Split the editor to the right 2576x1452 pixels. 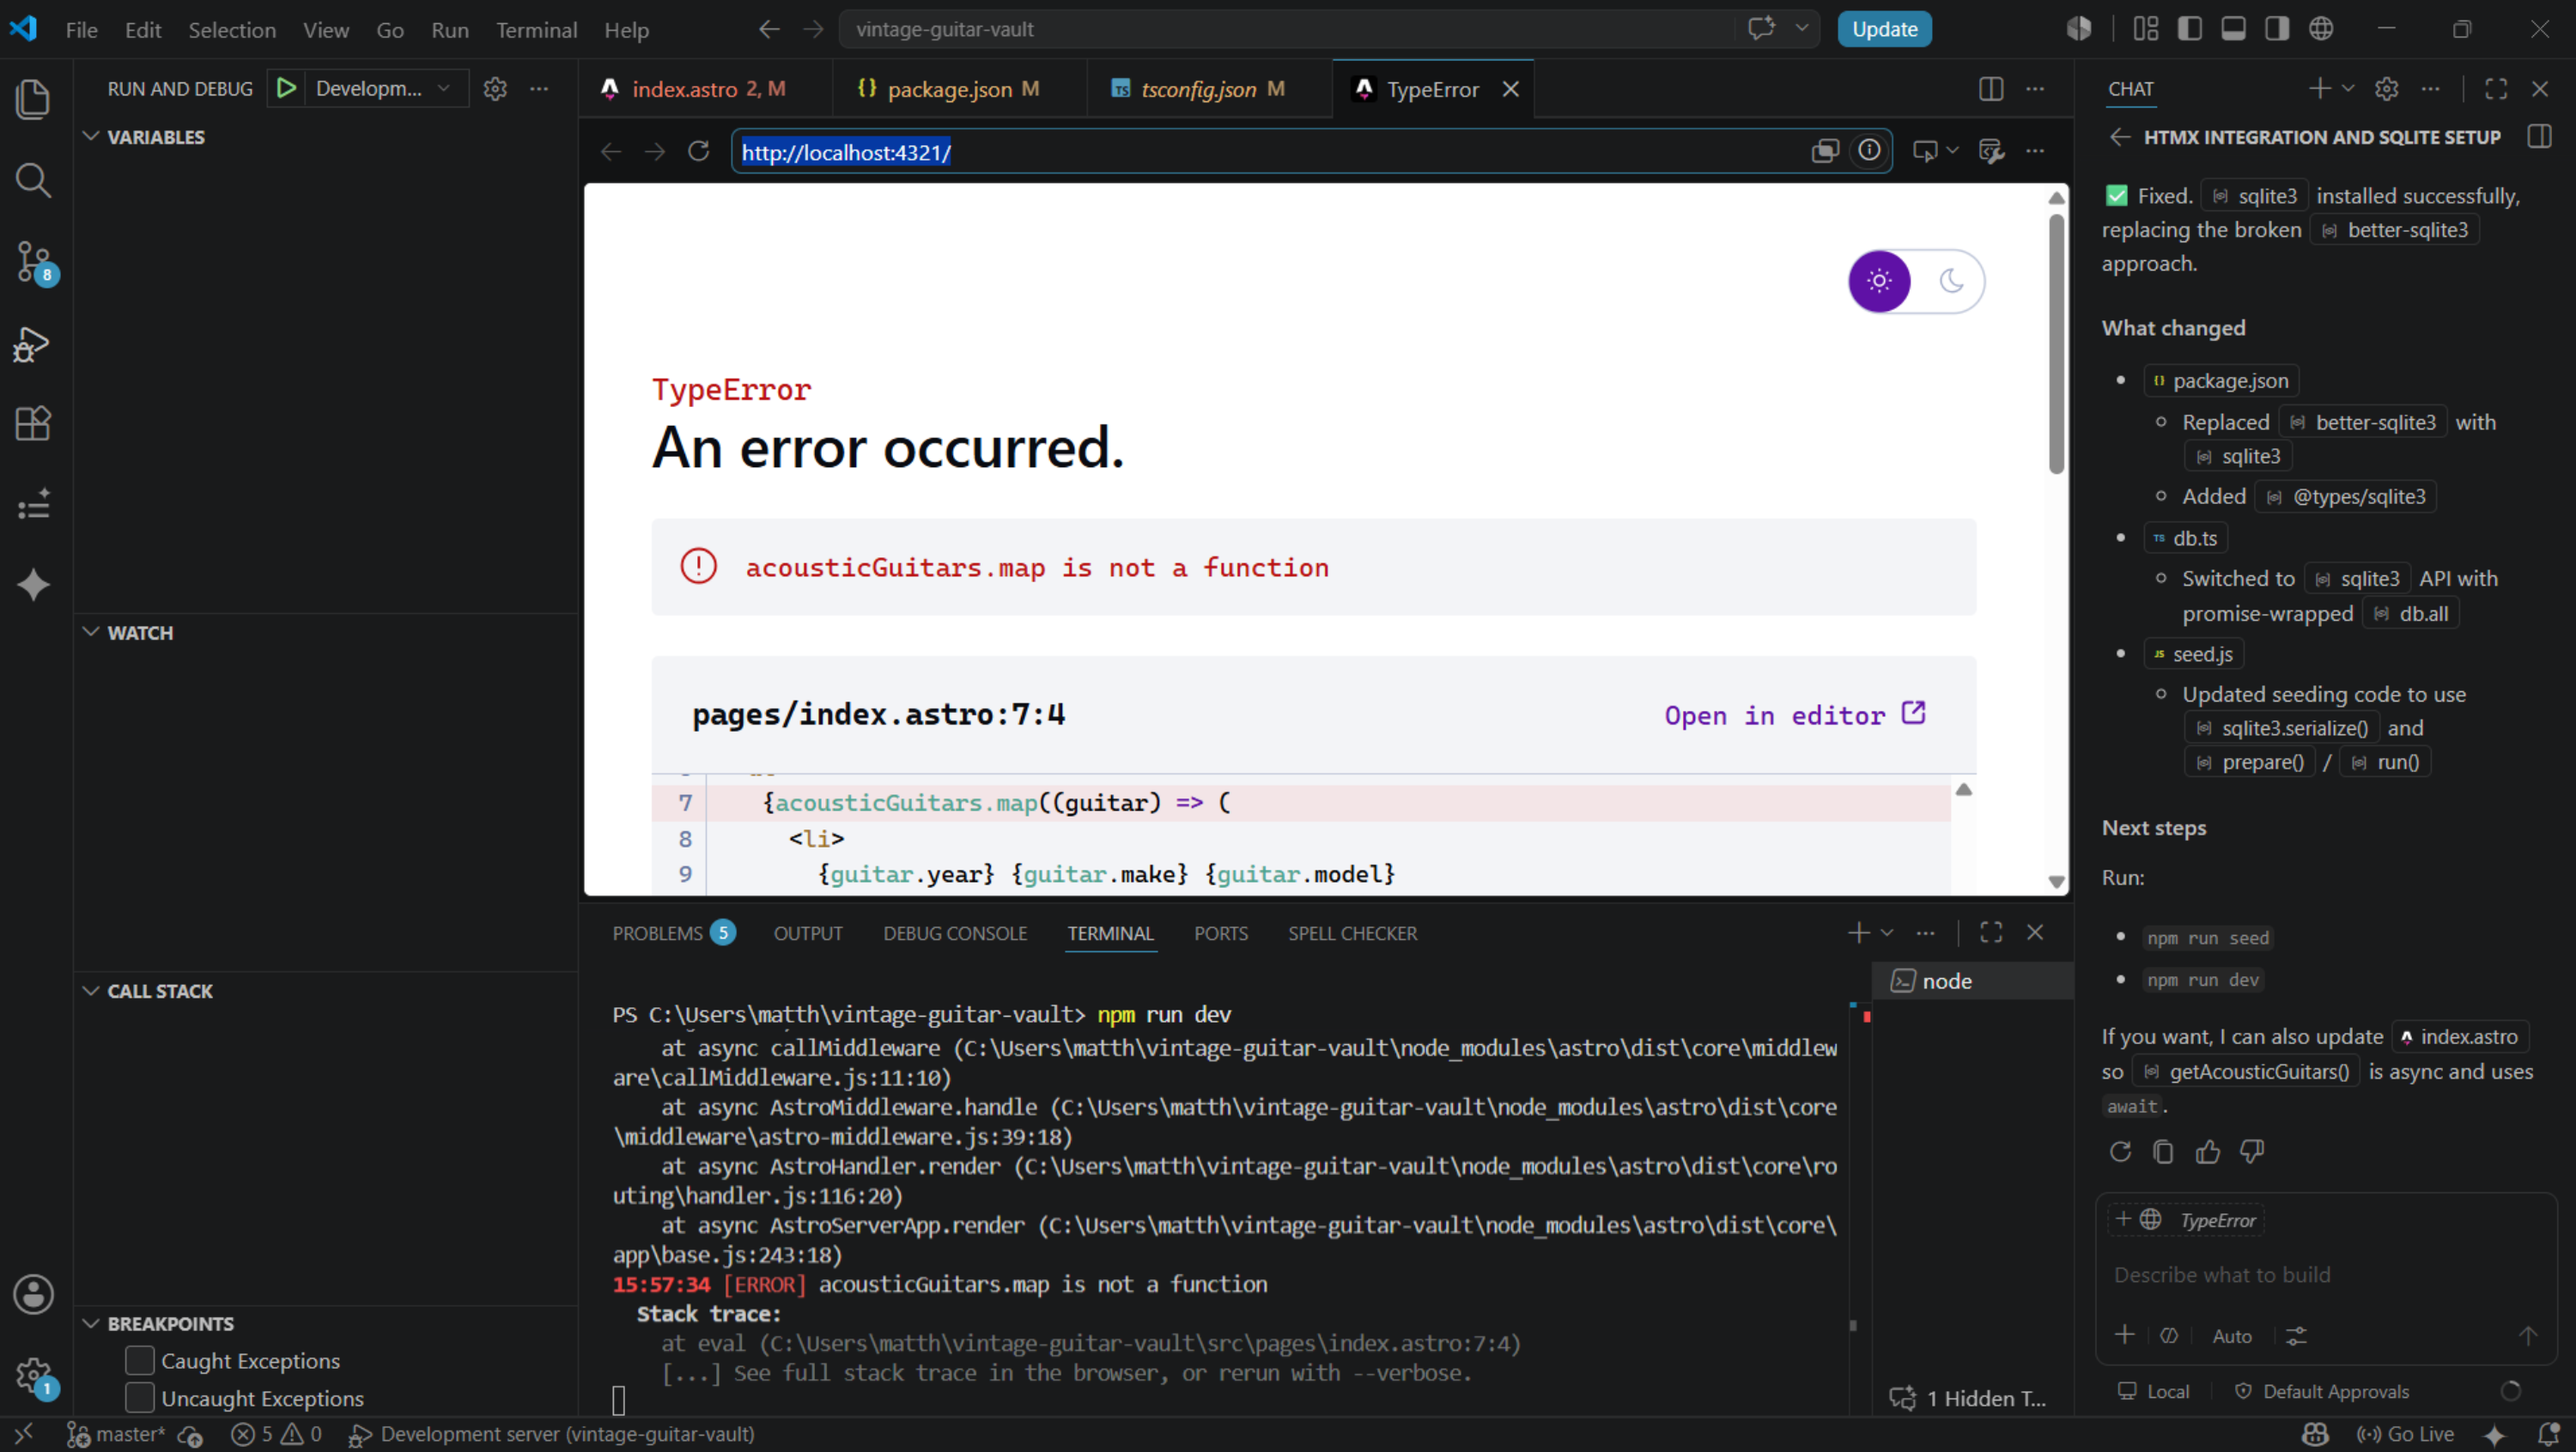(1990, 89)
